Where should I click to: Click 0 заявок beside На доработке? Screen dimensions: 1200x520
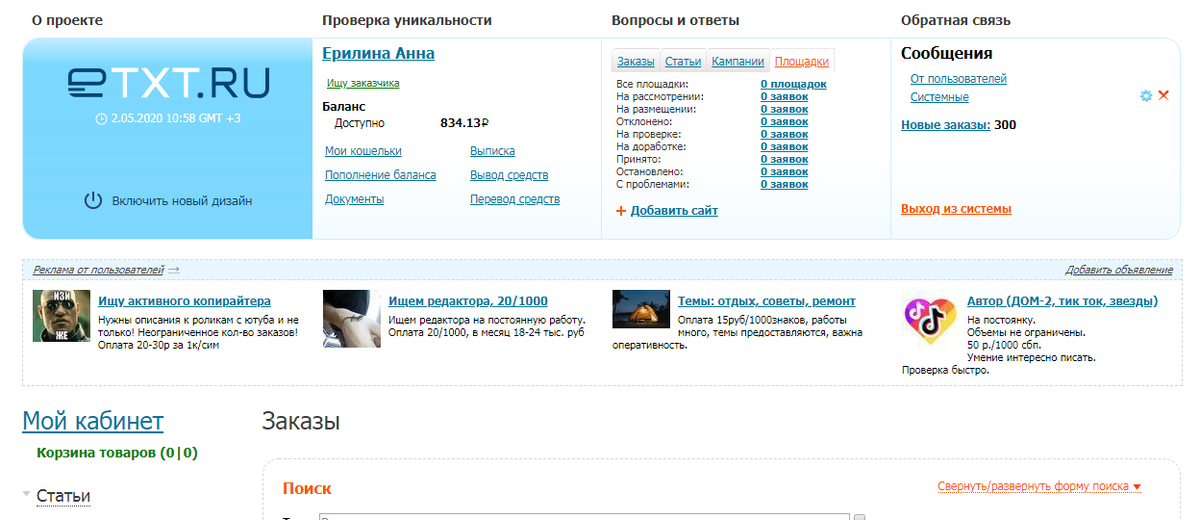[784, 147]
